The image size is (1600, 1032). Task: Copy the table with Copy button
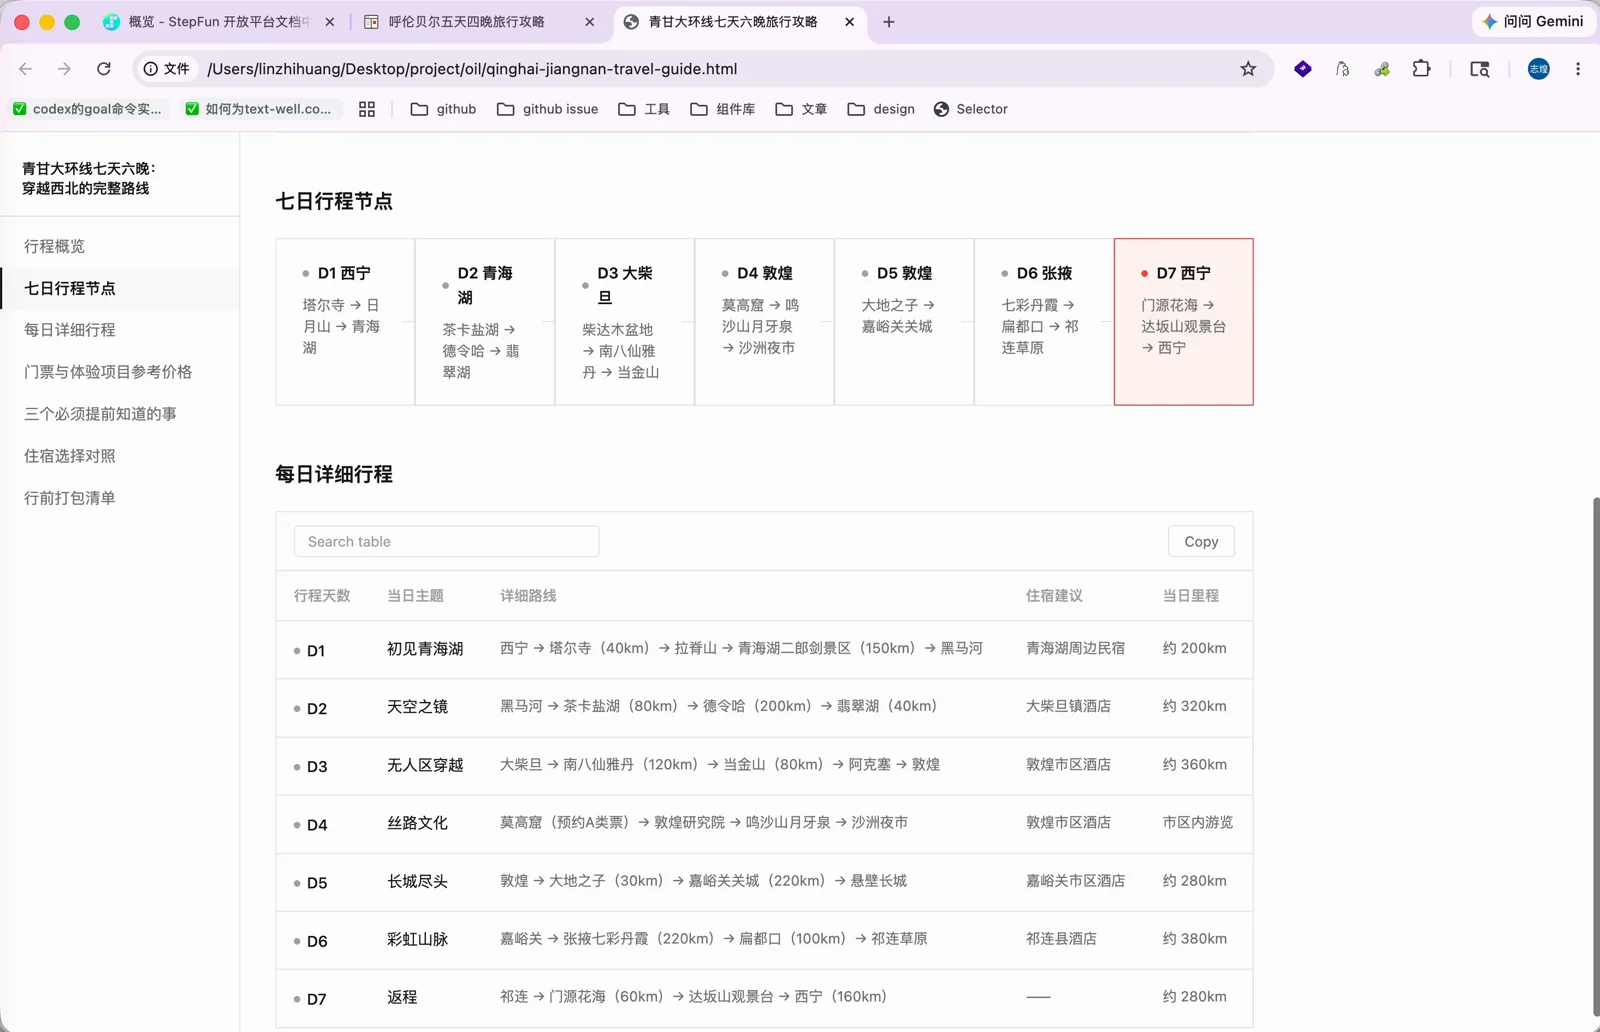1201,541
